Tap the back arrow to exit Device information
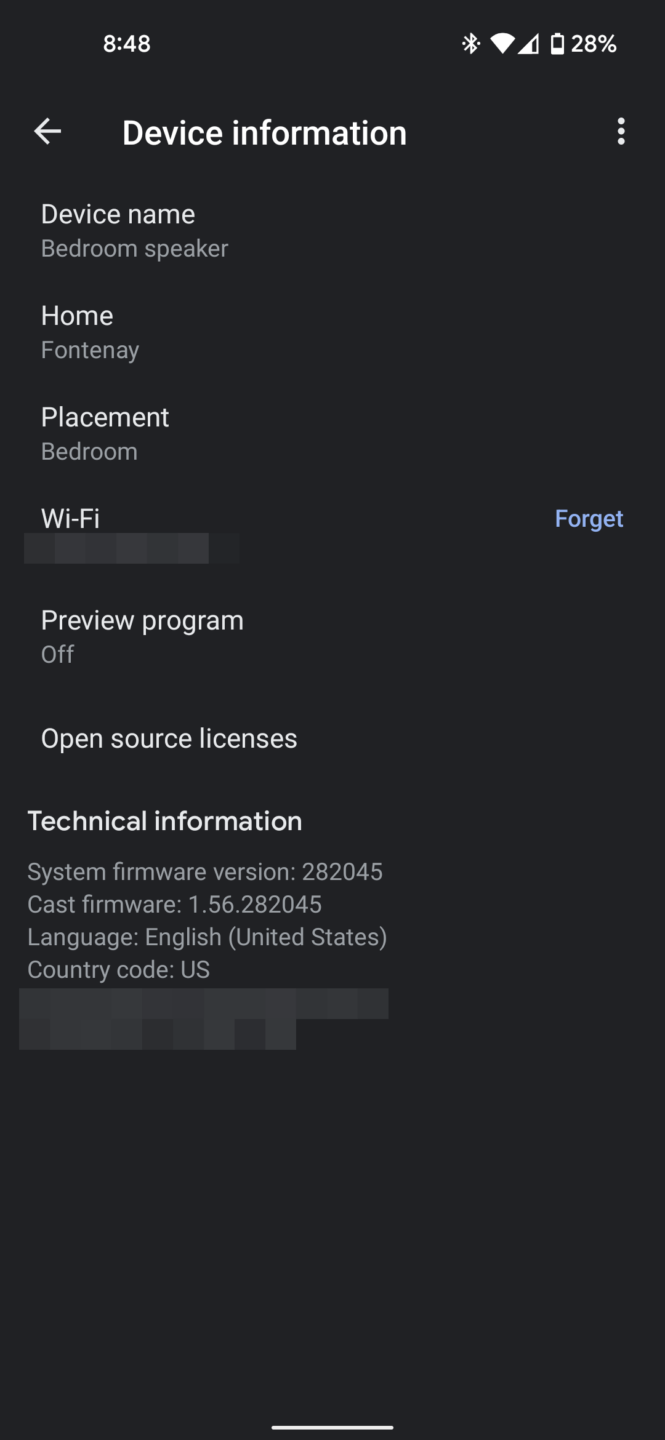665x1440 pixels. (47, 131)
